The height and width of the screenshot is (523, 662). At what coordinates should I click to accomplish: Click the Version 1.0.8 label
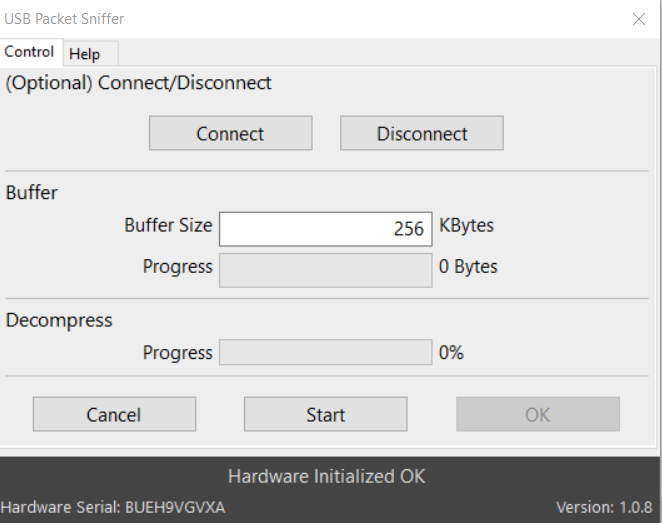(x=604, y=507)
